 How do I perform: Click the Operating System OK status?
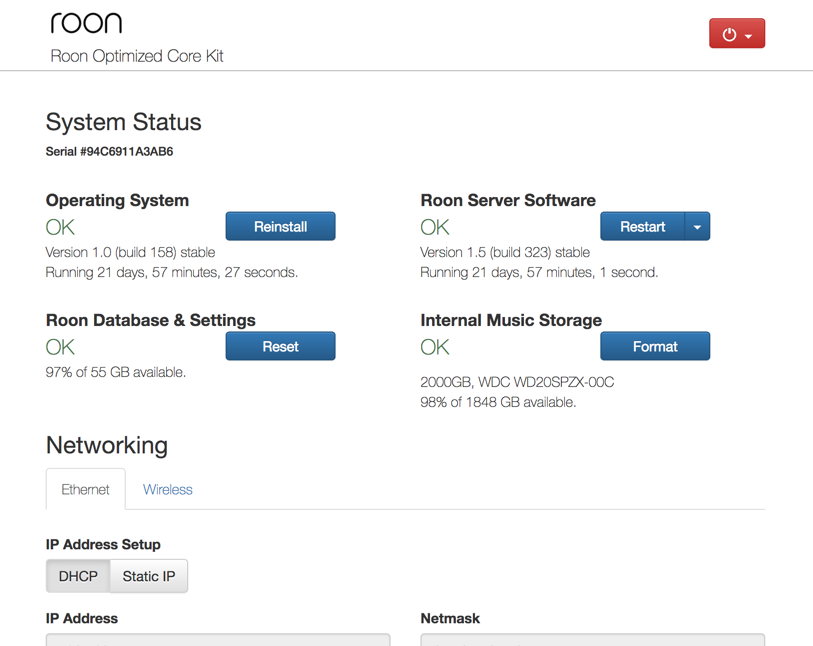pos(59,227)
